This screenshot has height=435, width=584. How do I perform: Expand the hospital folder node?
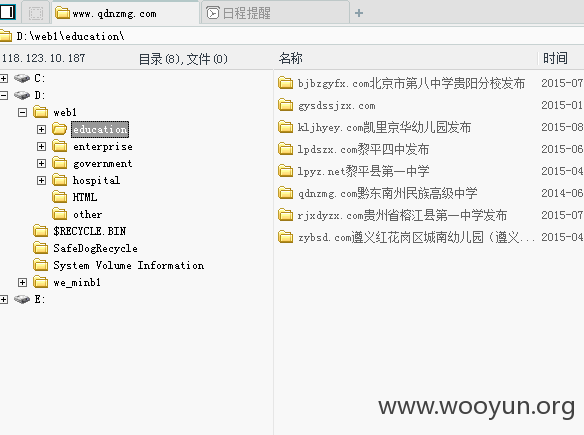coord(41,180)
